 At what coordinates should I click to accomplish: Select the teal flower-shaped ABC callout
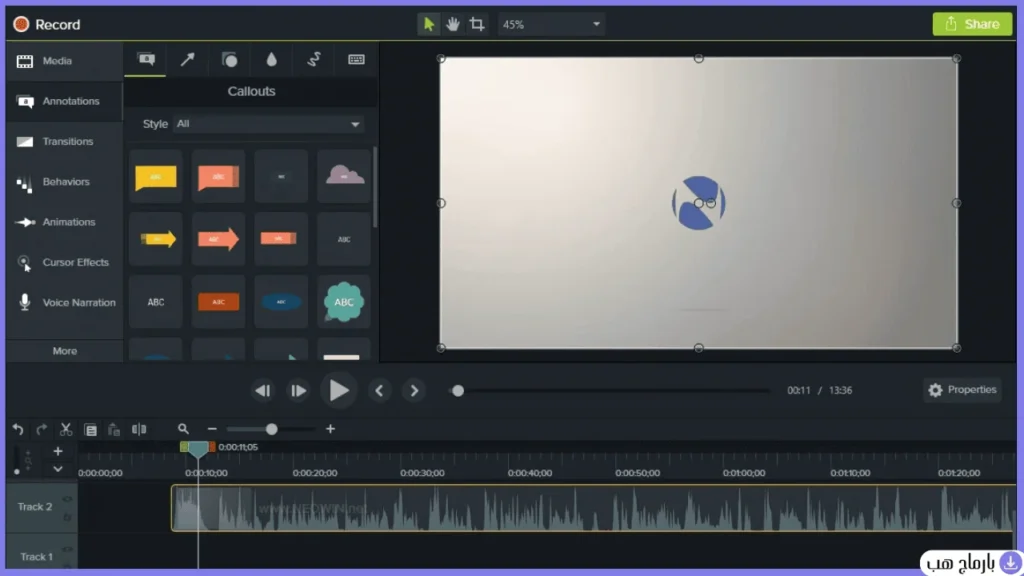[x=344, y=302]
